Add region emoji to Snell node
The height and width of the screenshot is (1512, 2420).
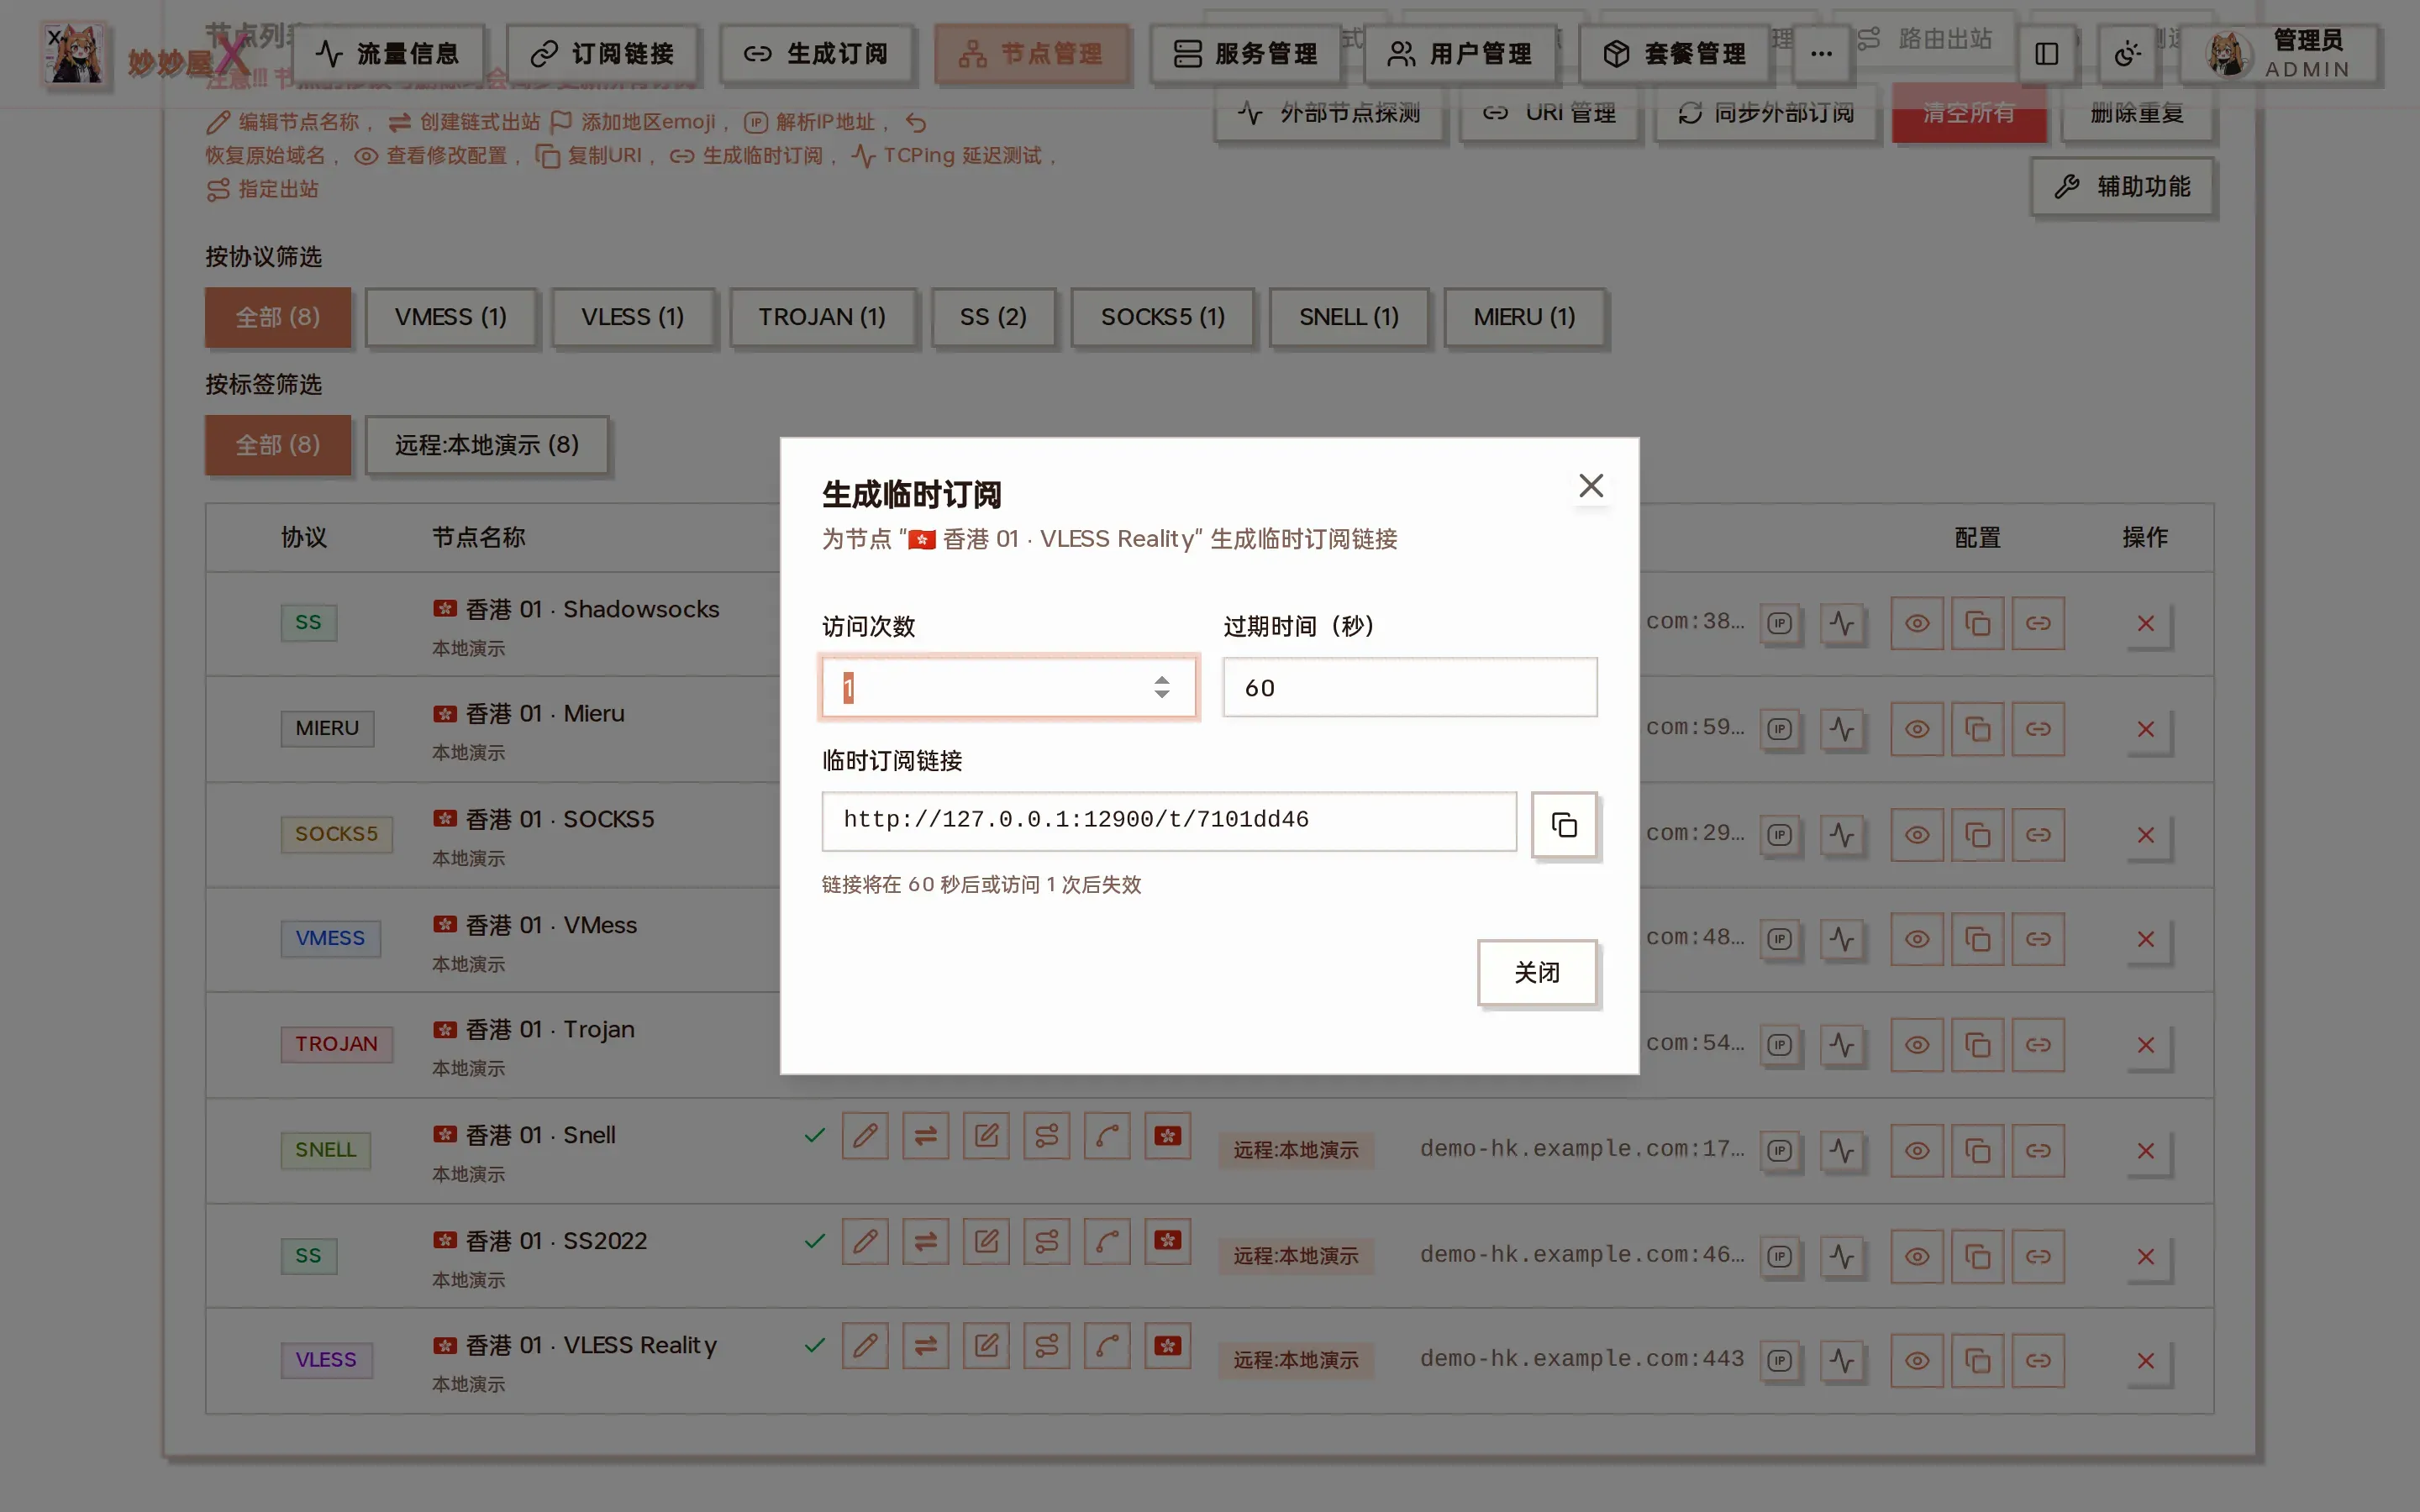1168,1136
